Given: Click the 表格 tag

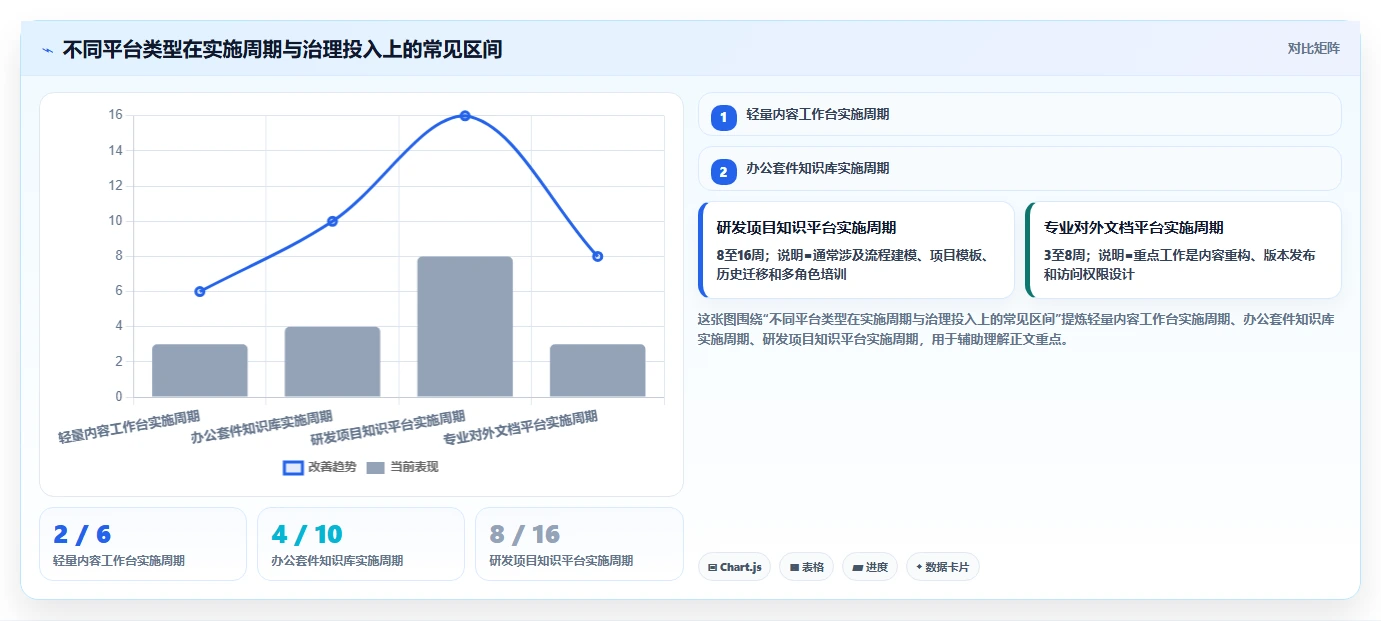Looking at the screenshot, I should [x=806, y=567].
